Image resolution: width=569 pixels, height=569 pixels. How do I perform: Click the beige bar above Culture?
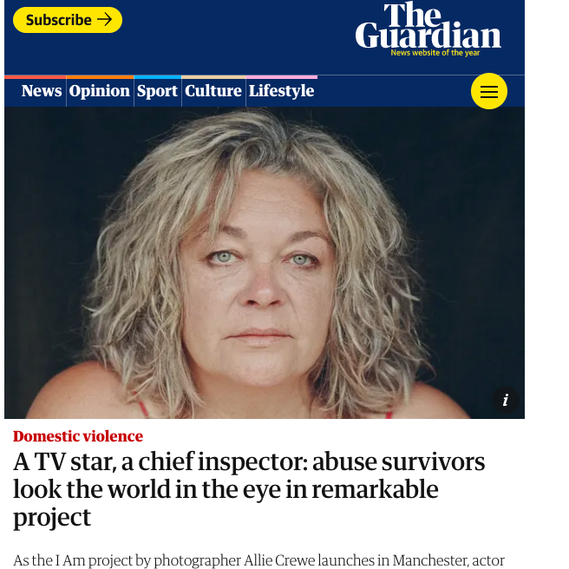click(x=213, y=77)
